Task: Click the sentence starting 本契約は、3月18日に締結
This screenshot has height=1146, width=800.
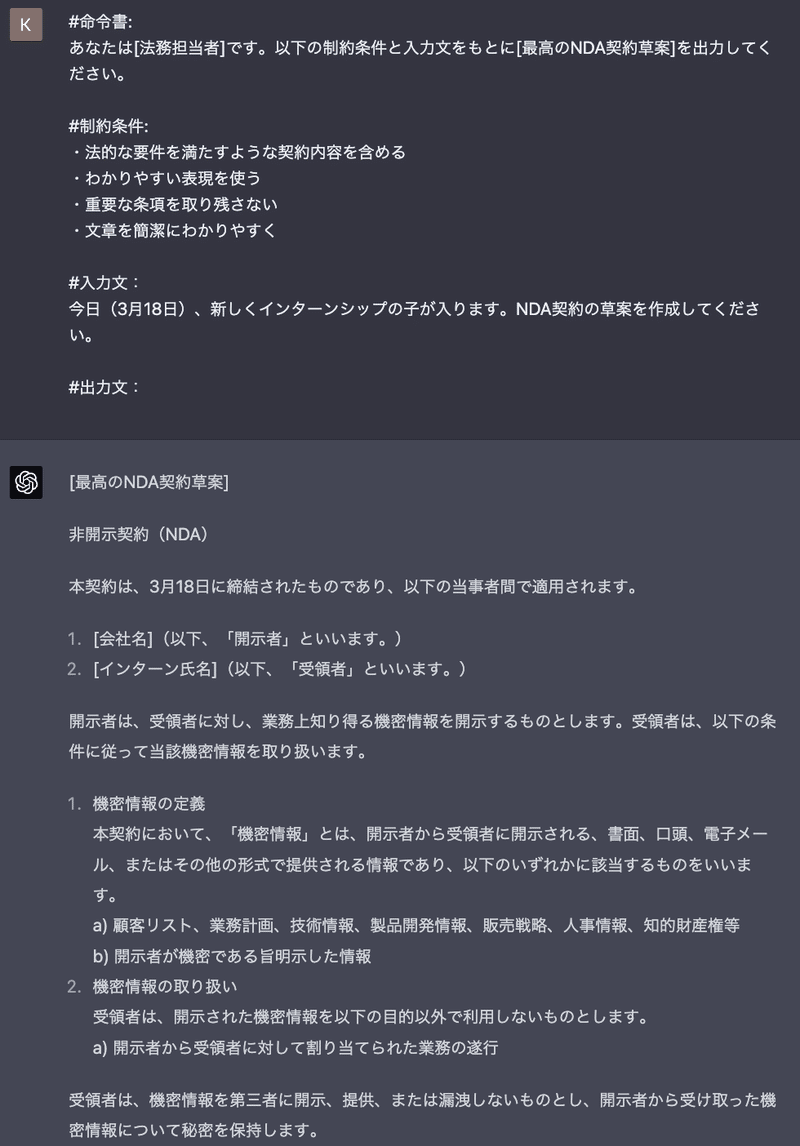Action: [355, 587]
